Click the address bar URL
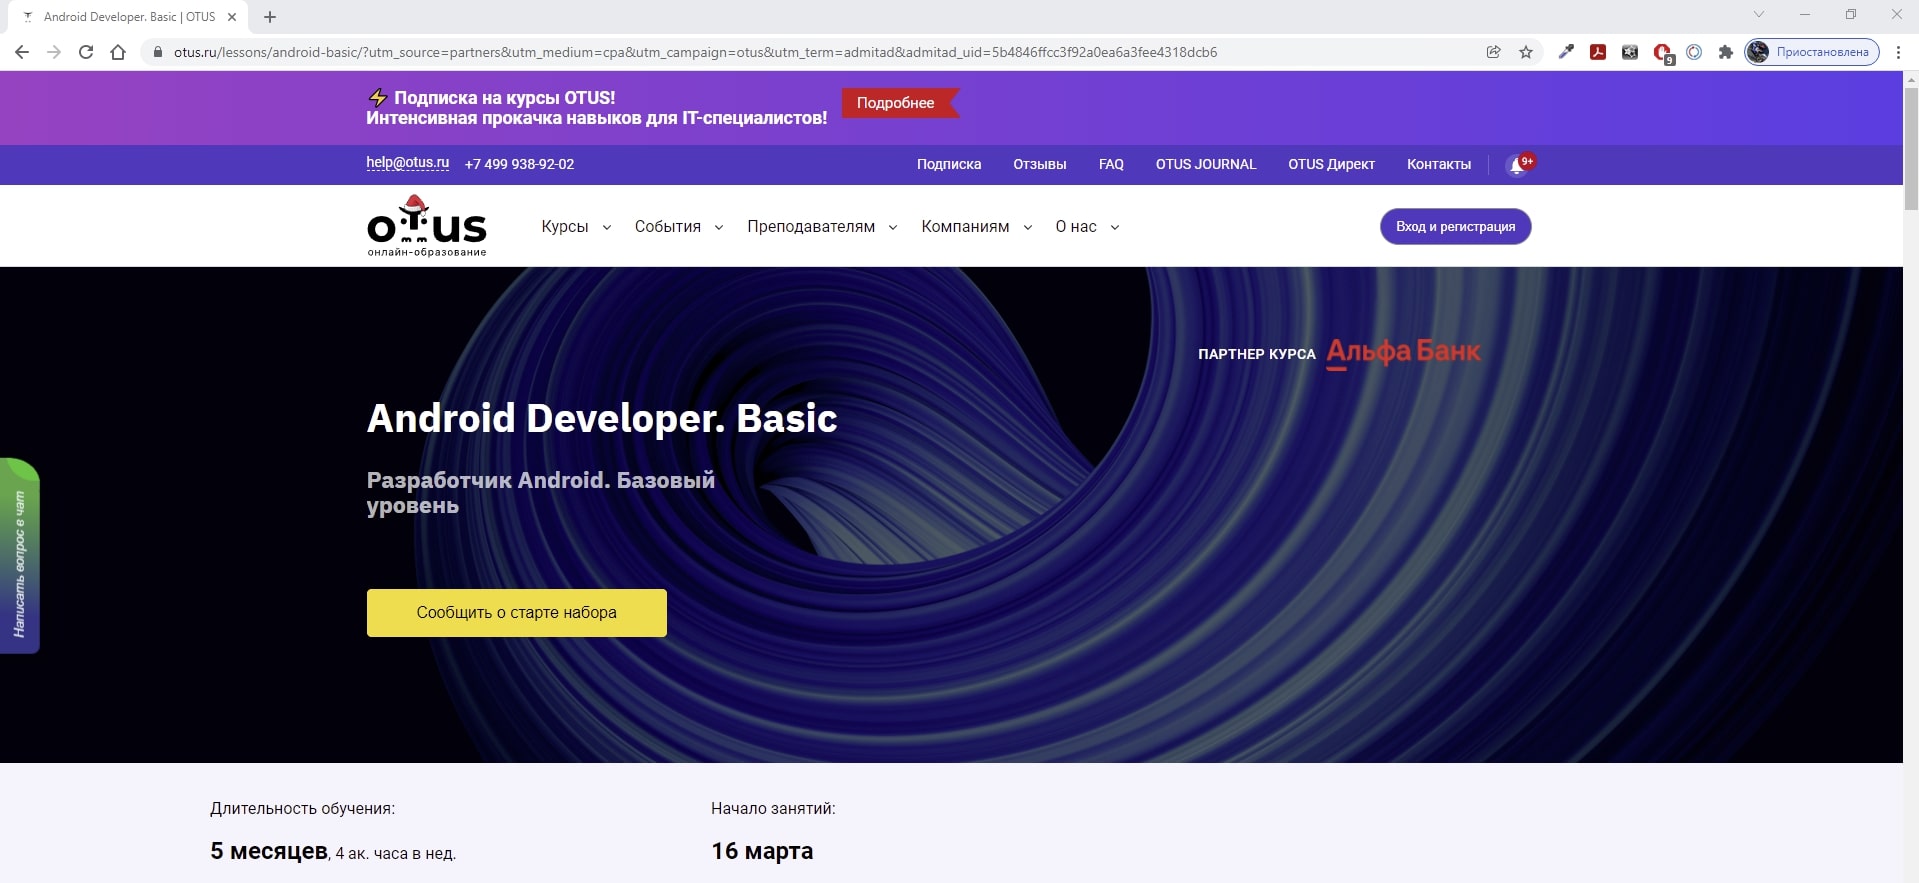Viewport: 1919px width, 883px height. click(695, 52)
